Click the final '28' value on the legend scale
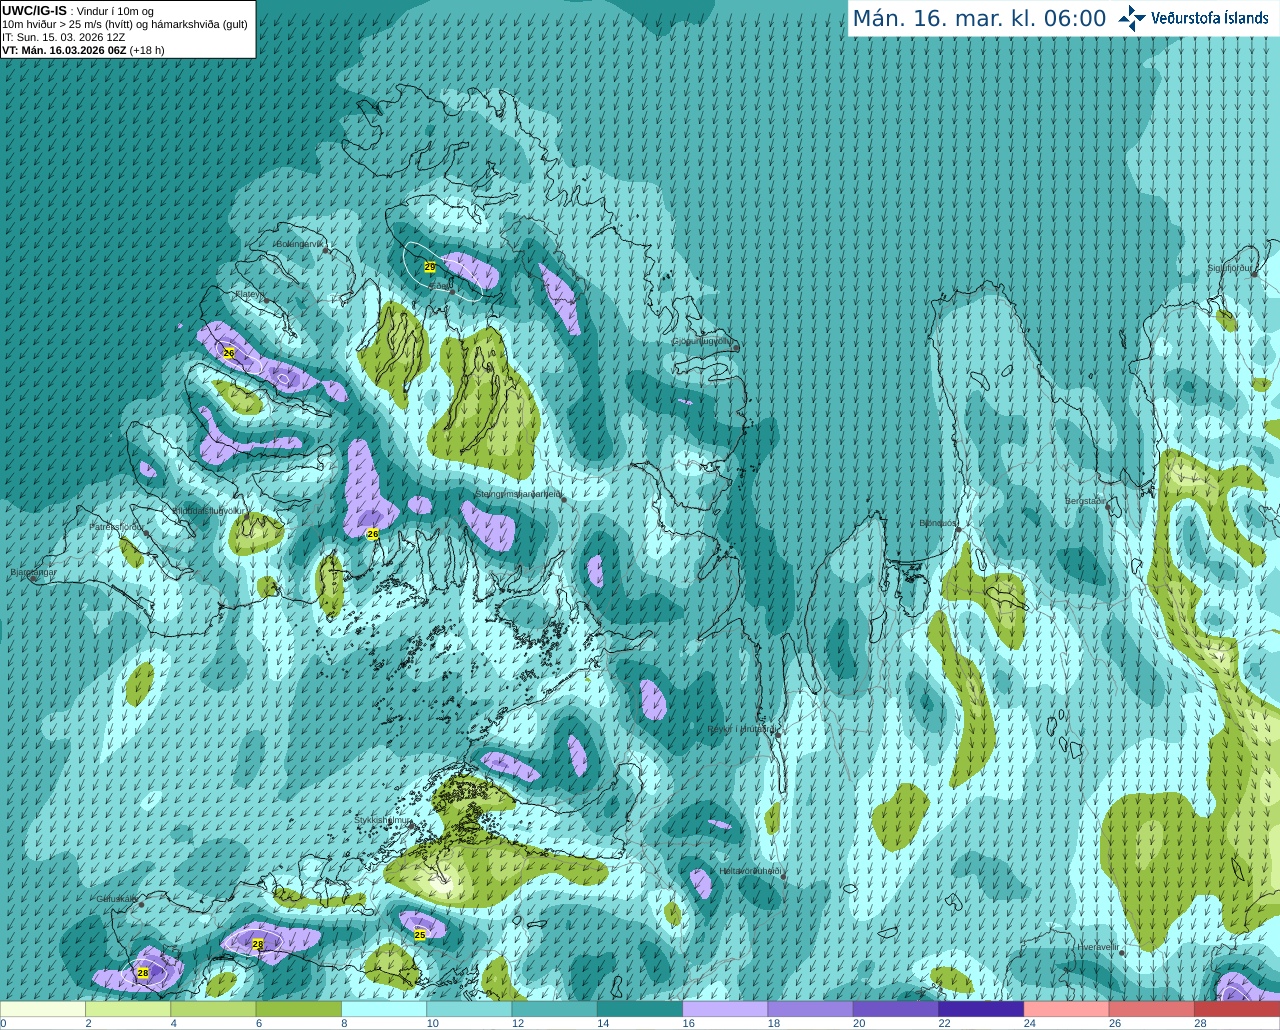The image size is (1280, 1030). pos(1200,1023)
